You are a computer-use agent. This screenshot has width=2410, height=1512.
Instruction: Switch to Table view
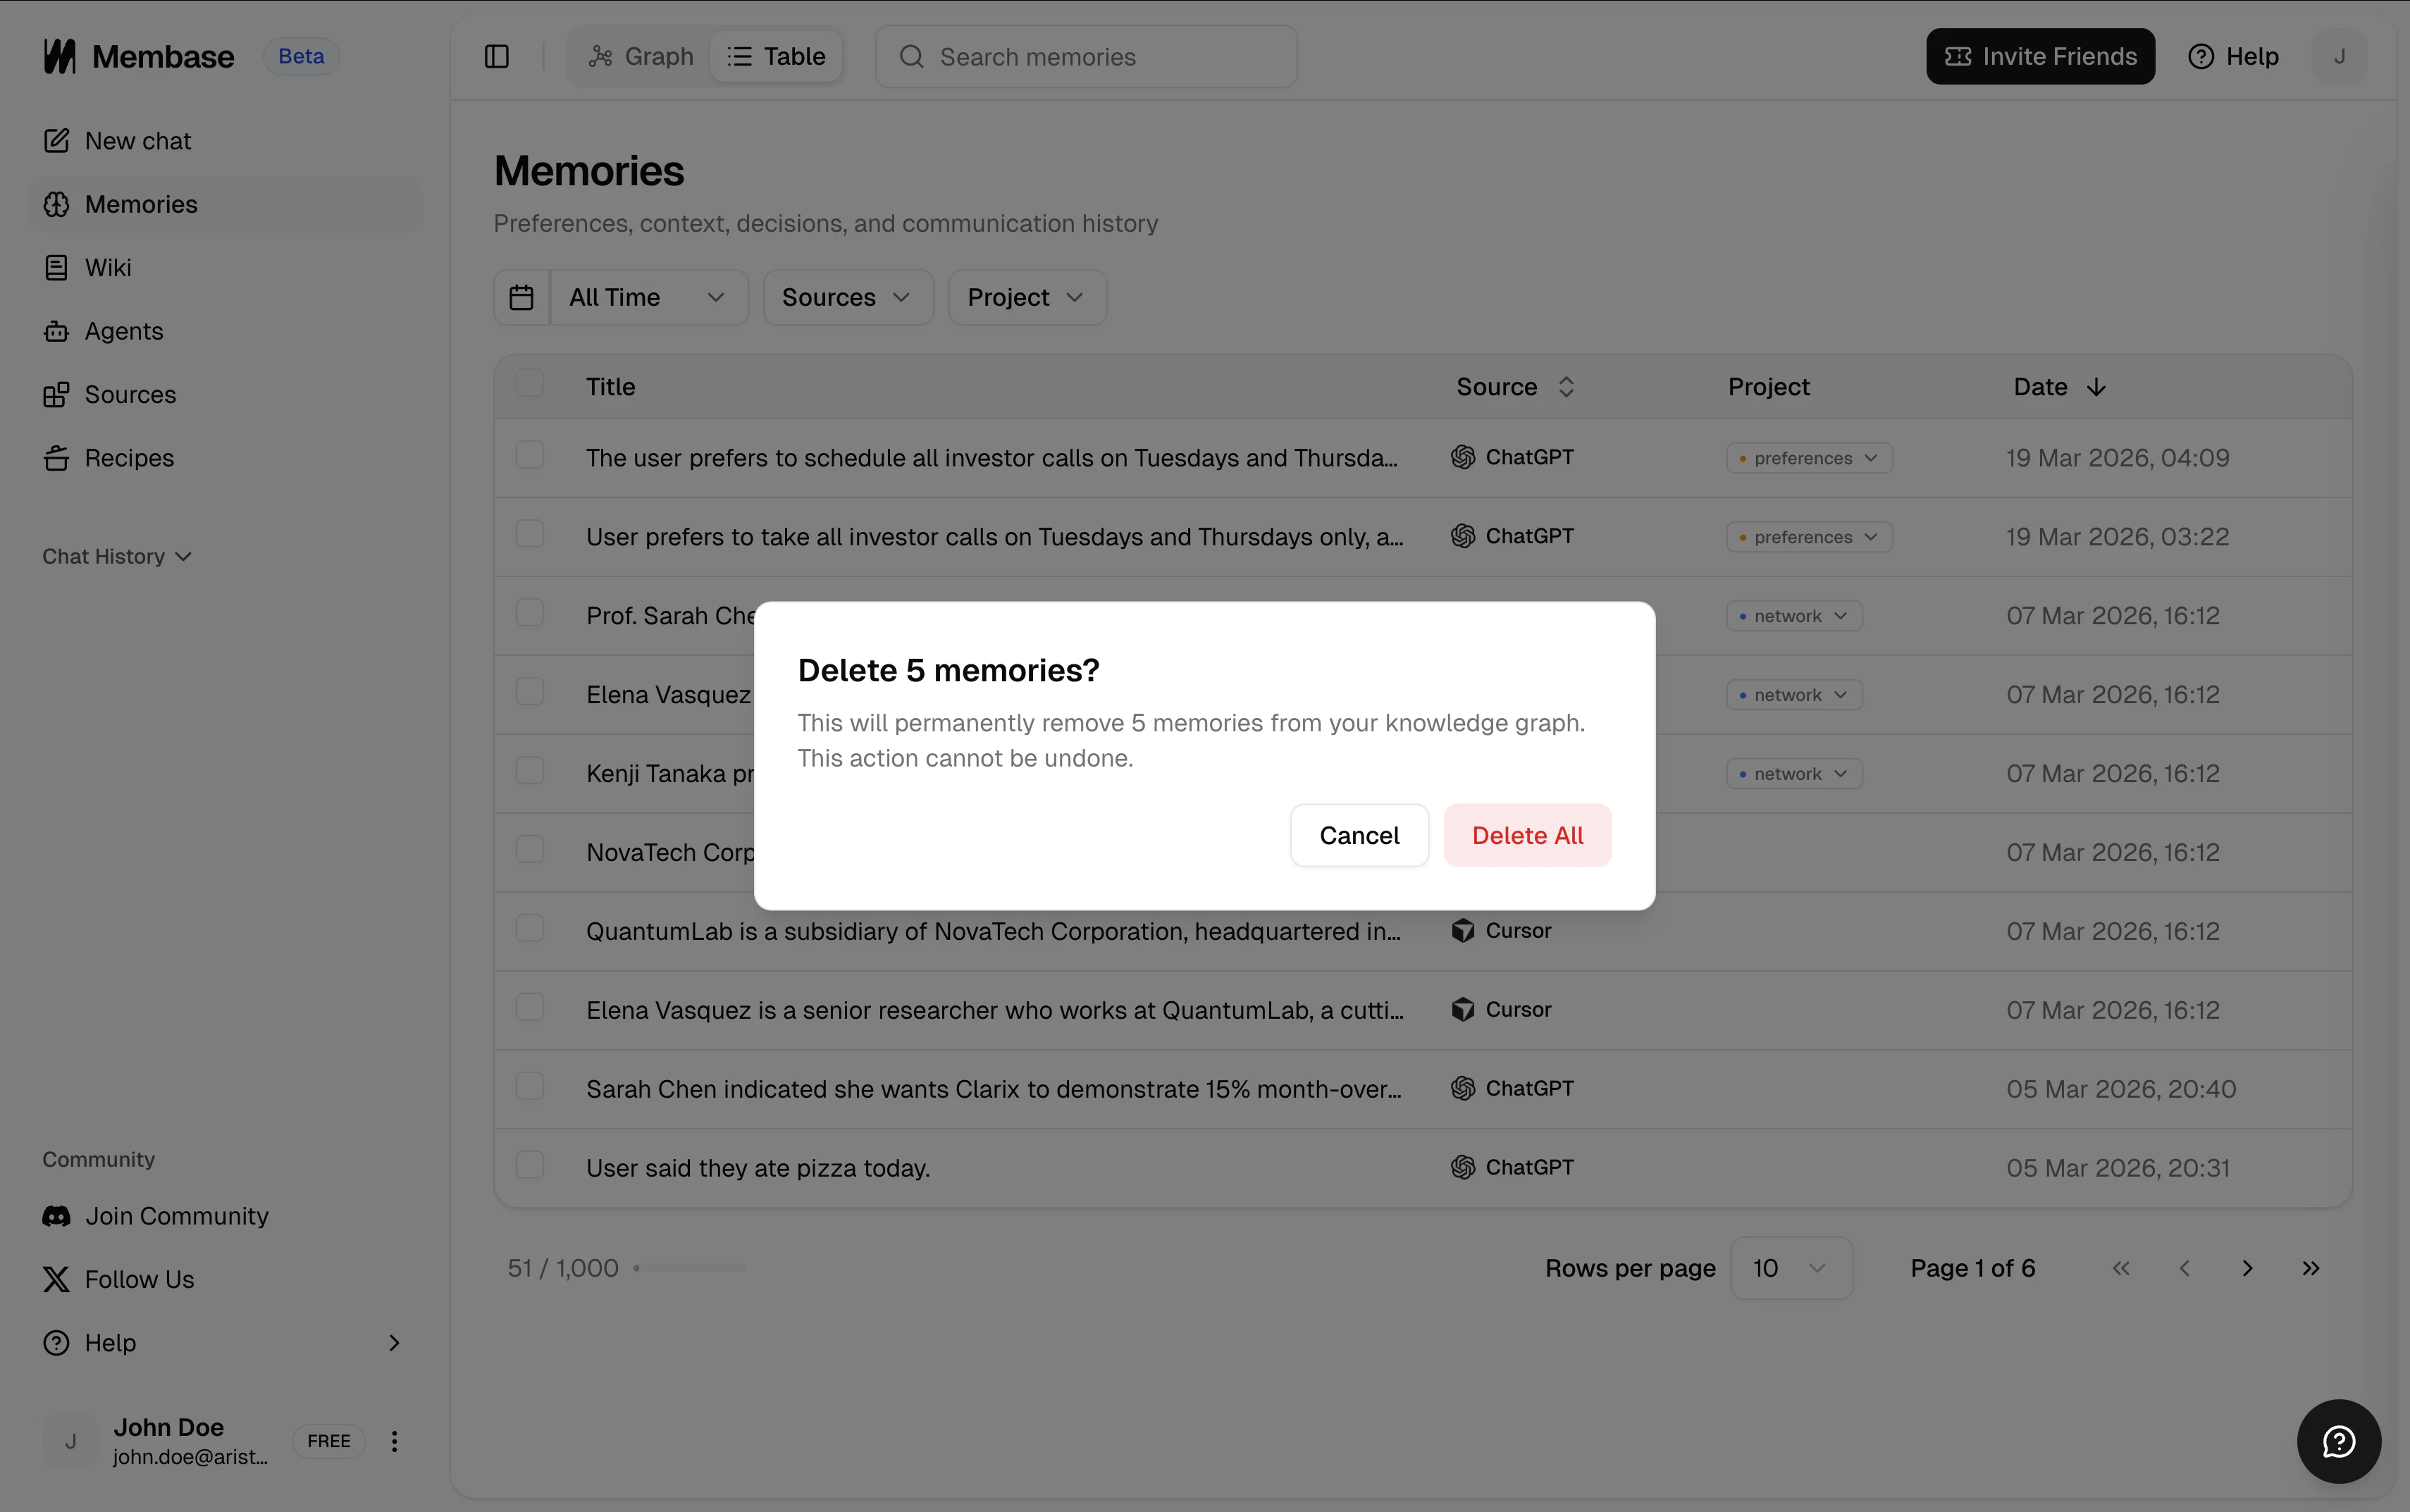click(777, 56)
